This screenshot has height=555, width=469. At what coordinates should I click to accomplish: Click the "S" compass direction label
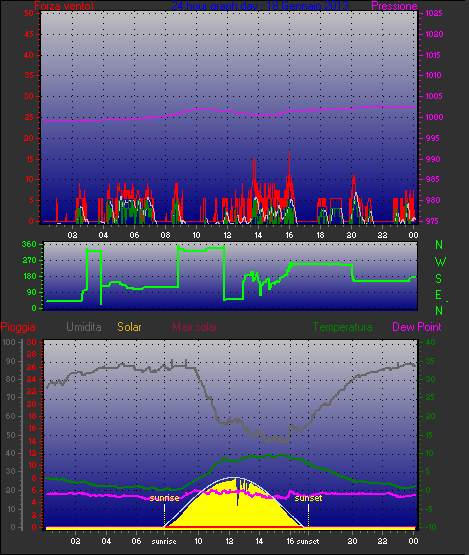pos(439,279)
